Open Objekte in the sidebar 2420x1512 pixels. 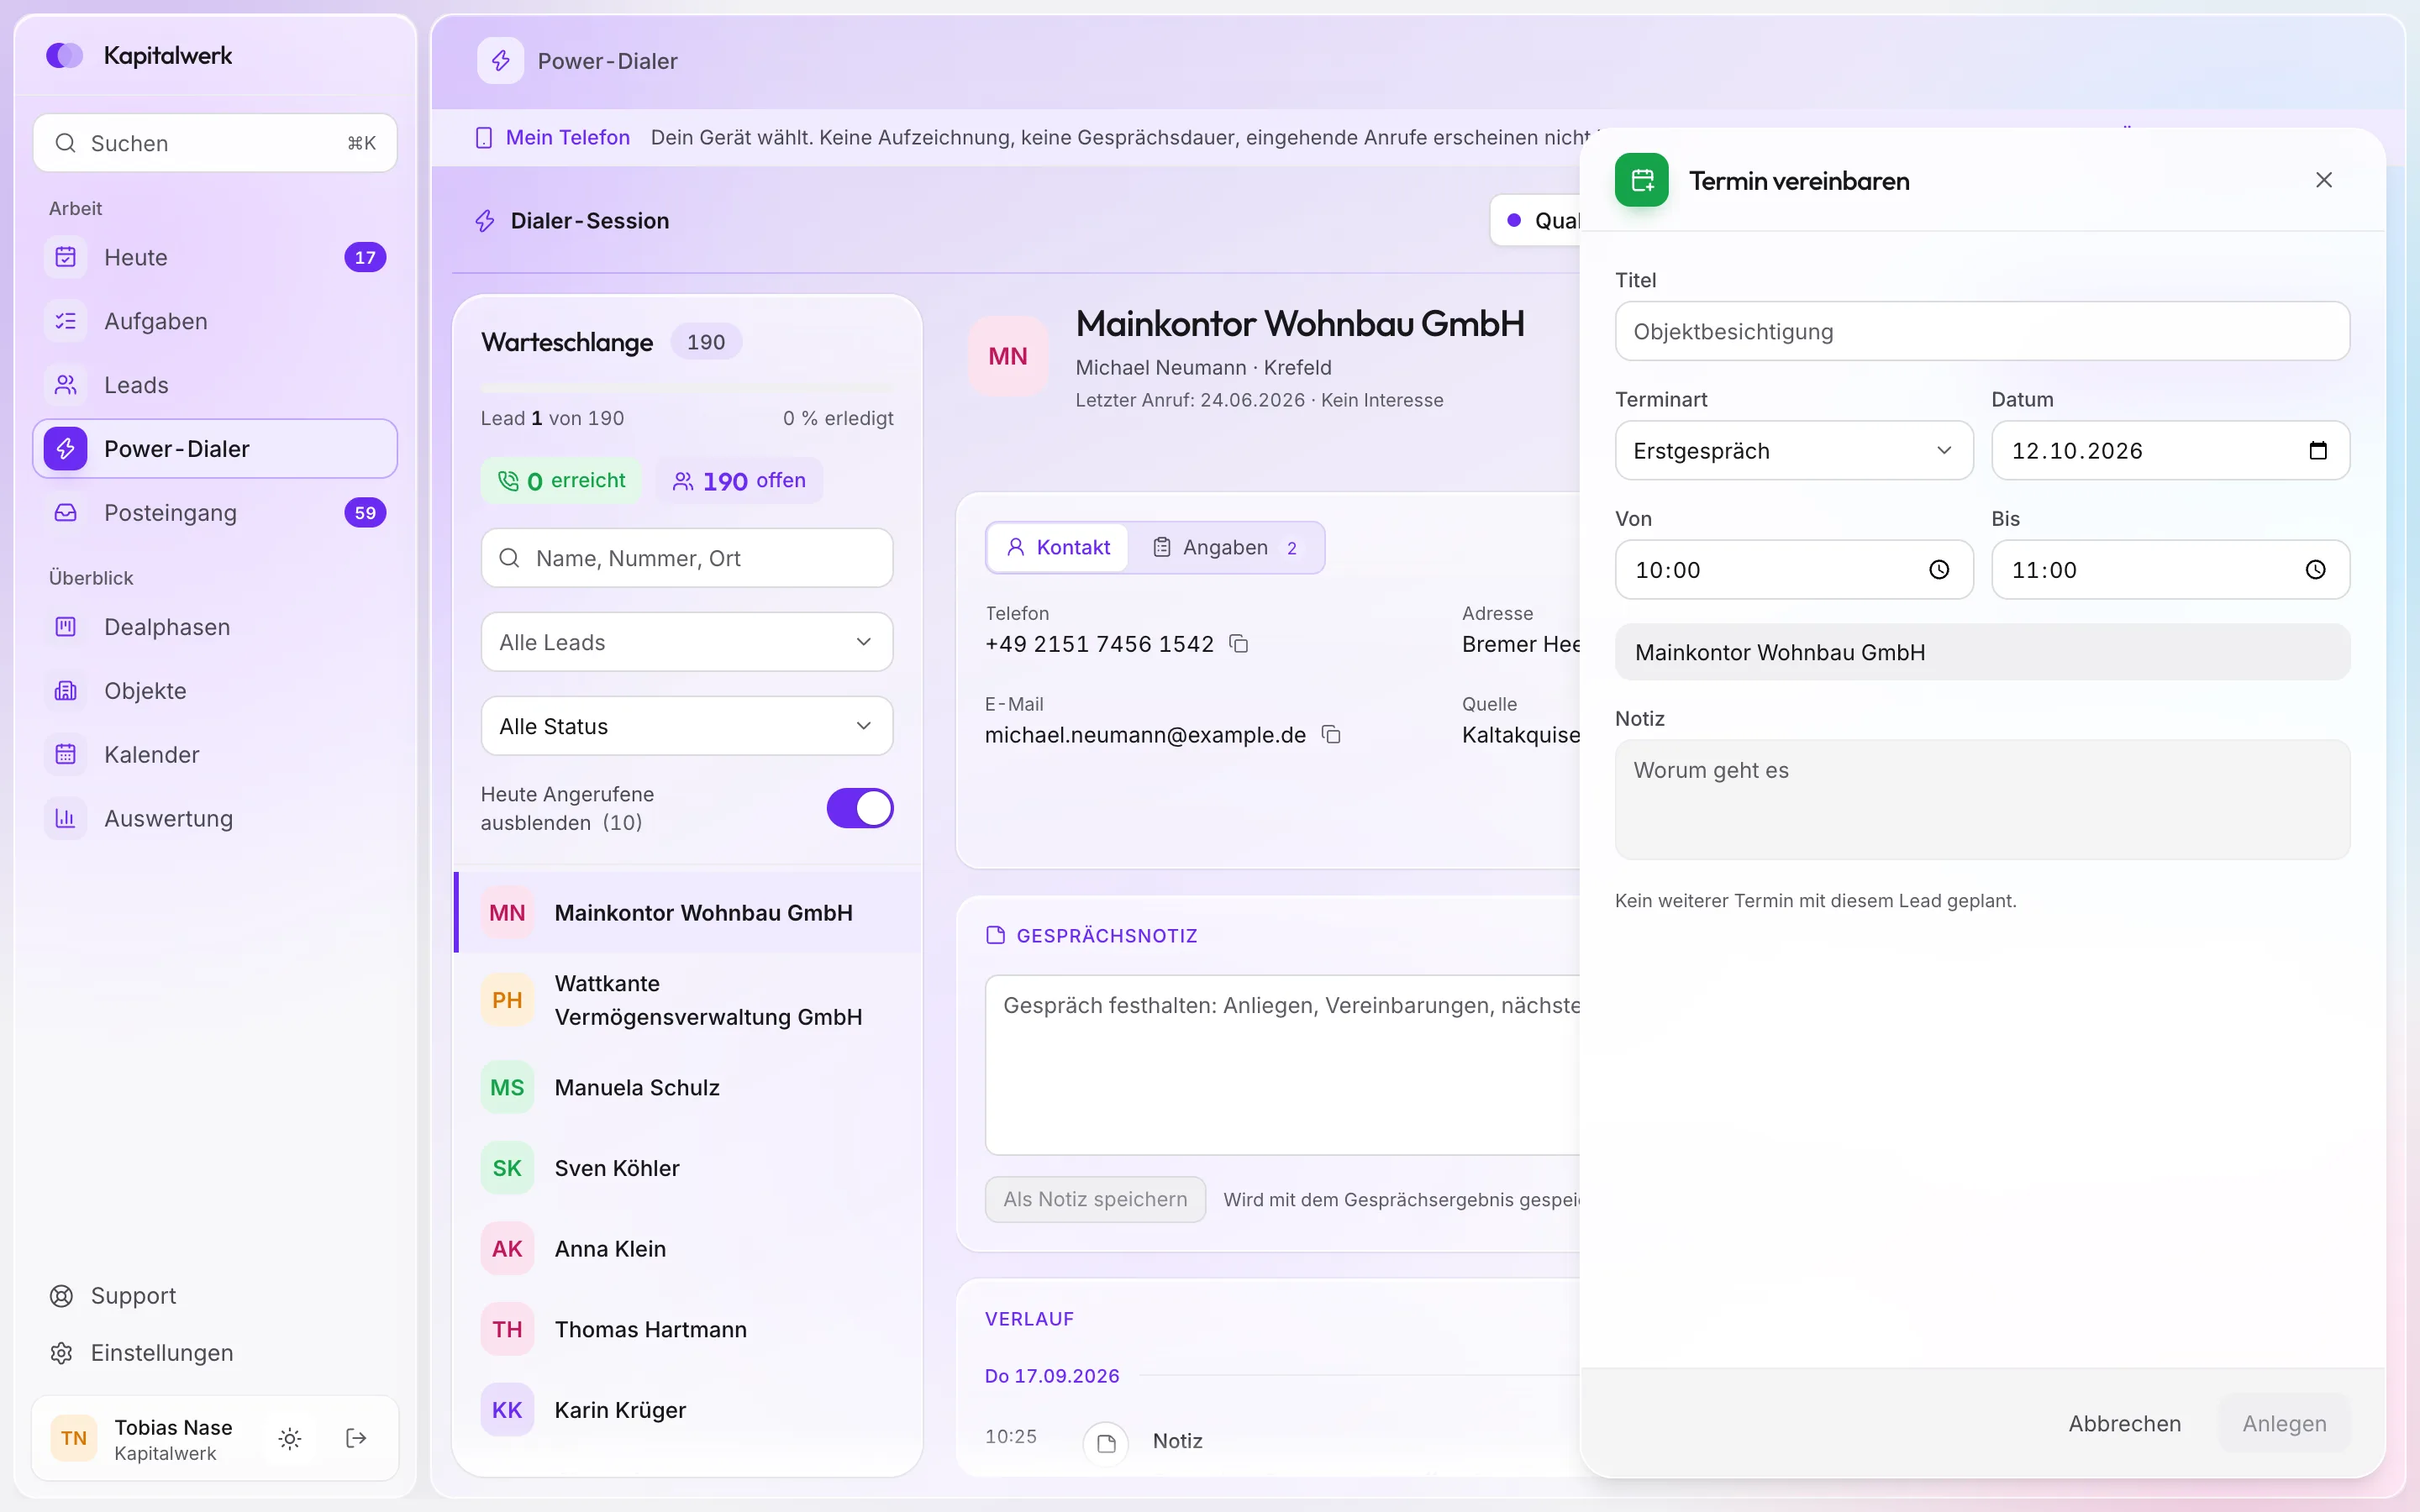click(x=215, y=691)
